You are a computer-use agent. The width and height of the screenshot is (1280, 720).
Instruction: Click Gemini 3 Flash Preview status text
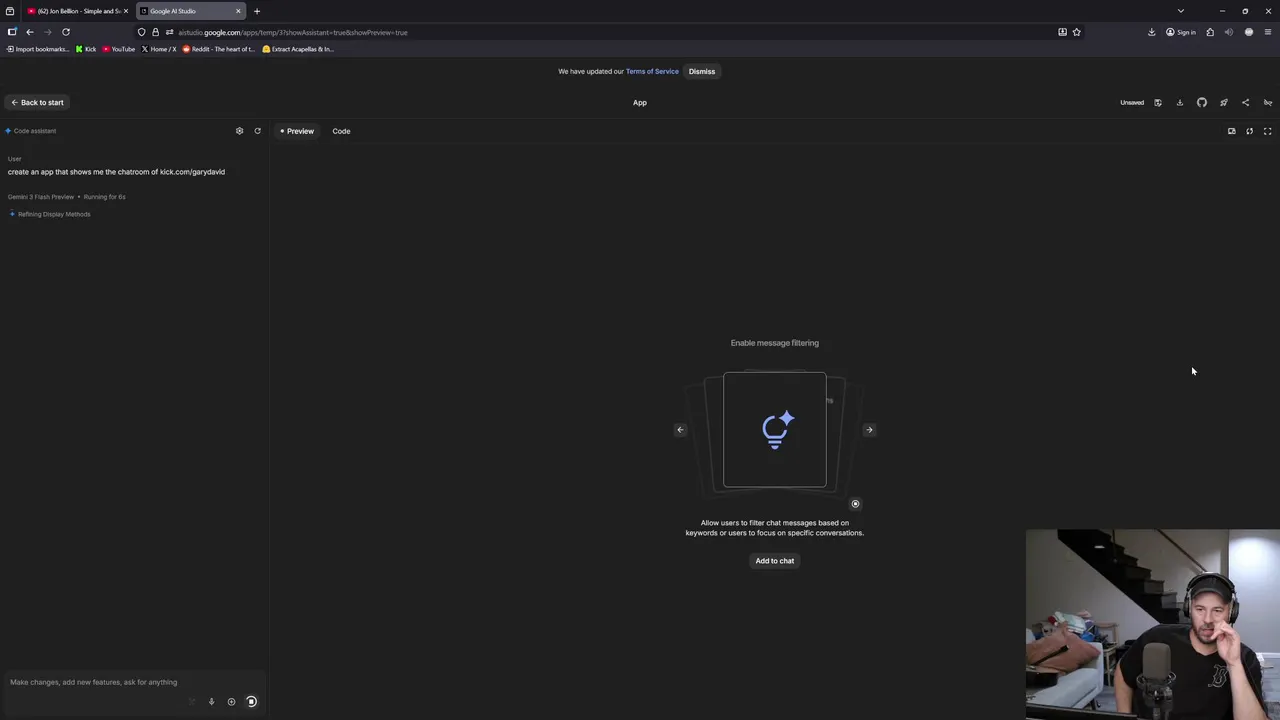(x=41, y=197)
